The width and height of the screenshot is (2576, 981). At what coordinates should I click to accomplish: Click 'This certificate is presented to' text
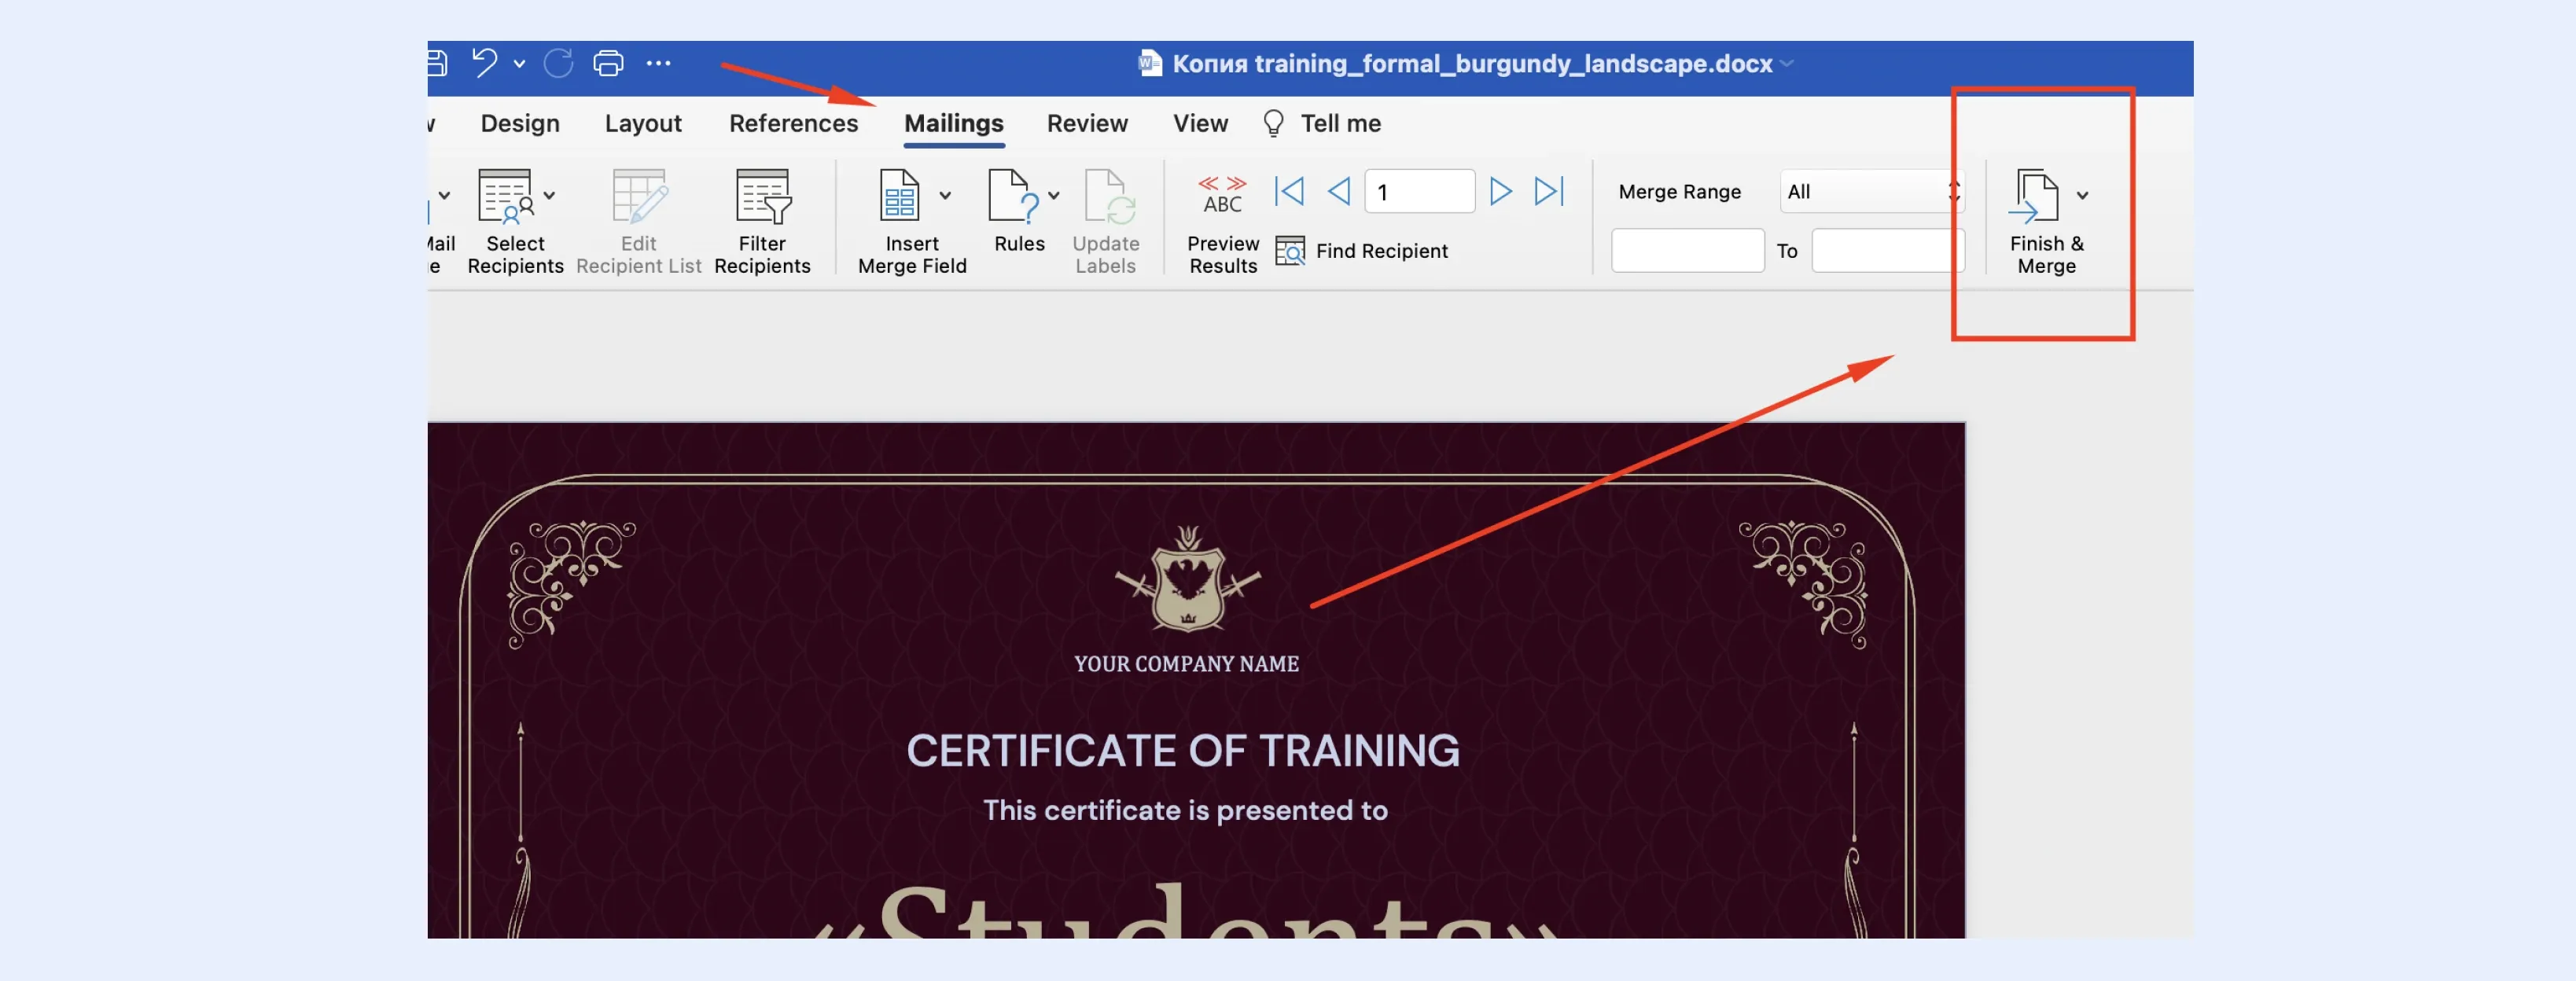[x=1185, y=810]
